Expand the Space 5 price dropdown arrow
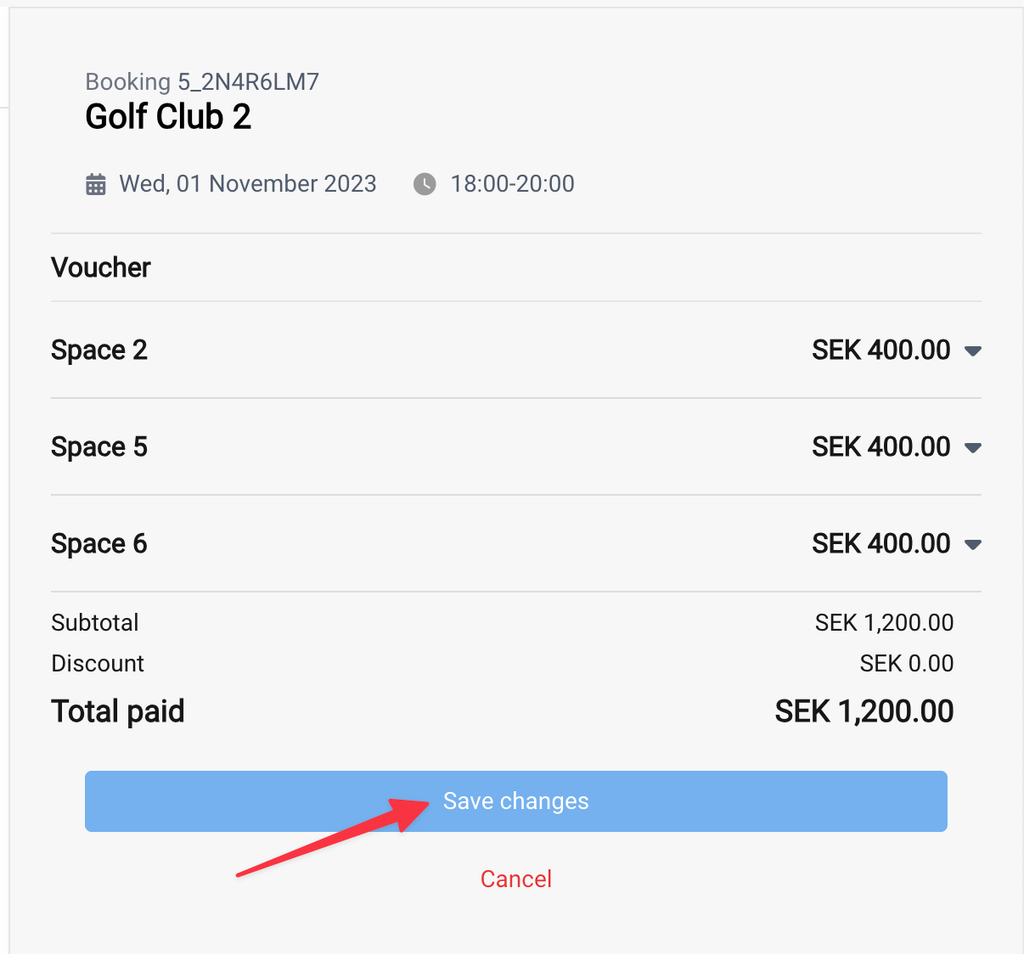 point(973,448)
